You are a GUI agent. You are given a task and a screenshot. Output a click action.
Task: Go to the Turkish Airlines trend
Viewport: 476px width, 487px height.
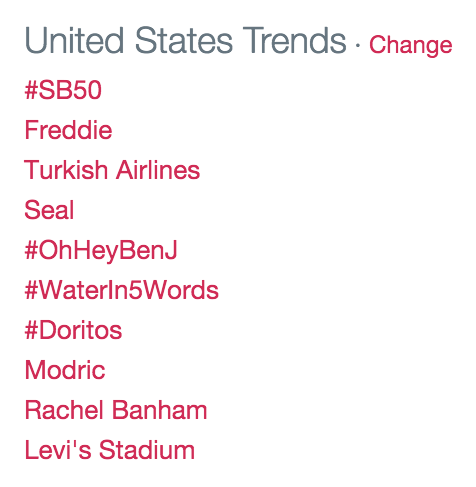pos(112,170)
